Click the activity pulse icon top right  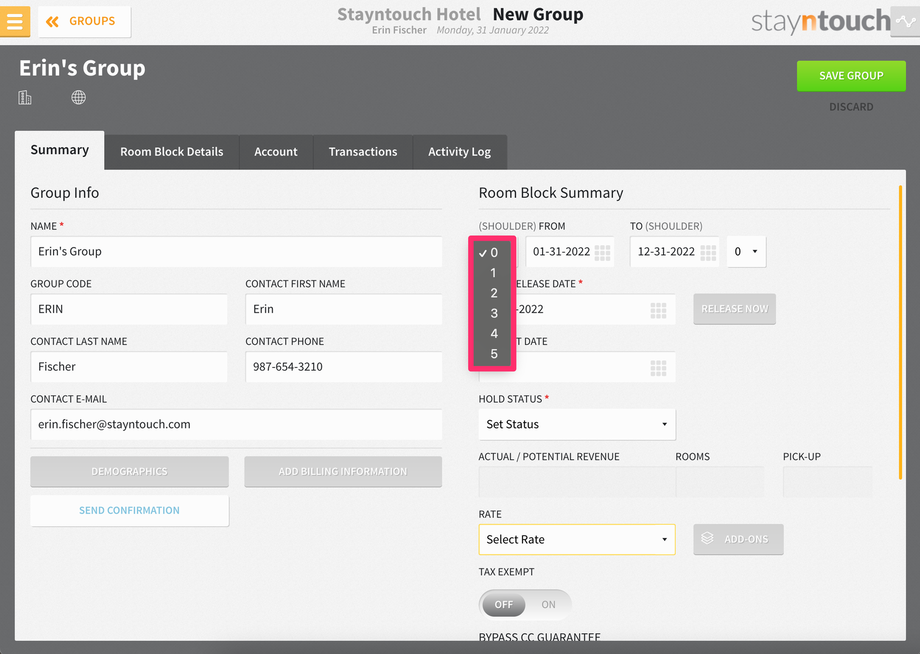click(x=905, y=22)
